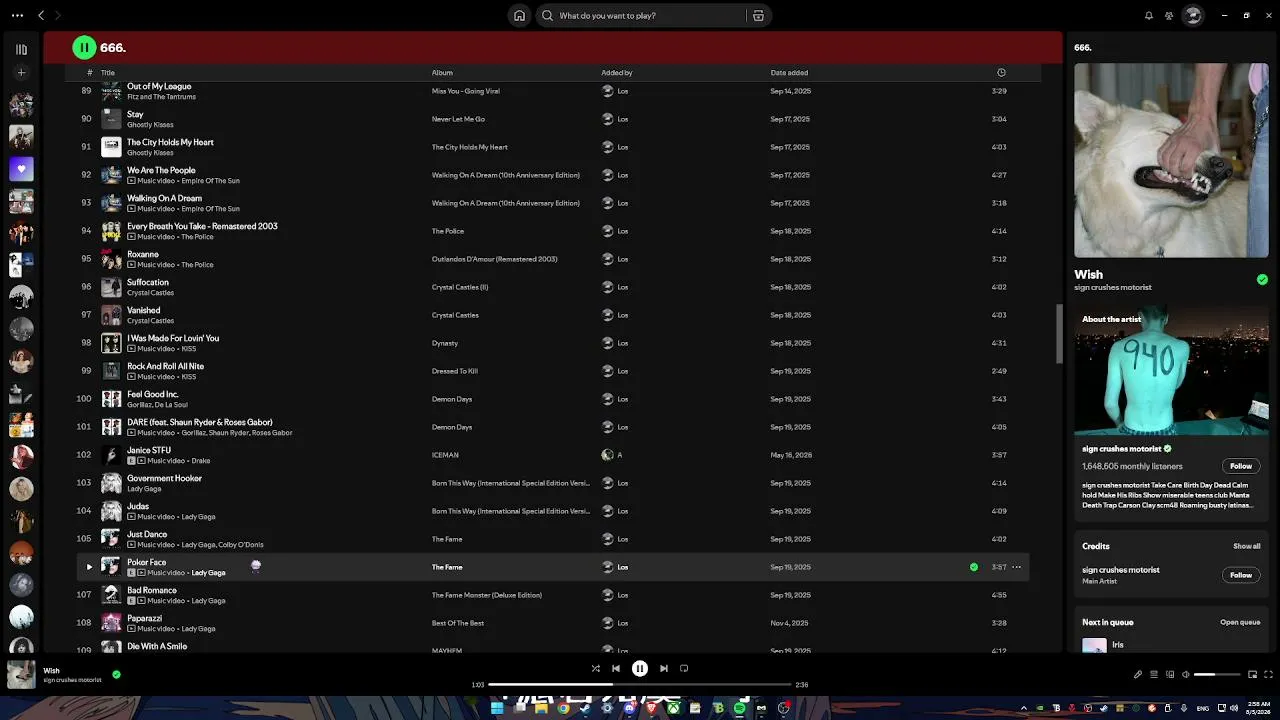Skip to the next track

pos(663,669)
